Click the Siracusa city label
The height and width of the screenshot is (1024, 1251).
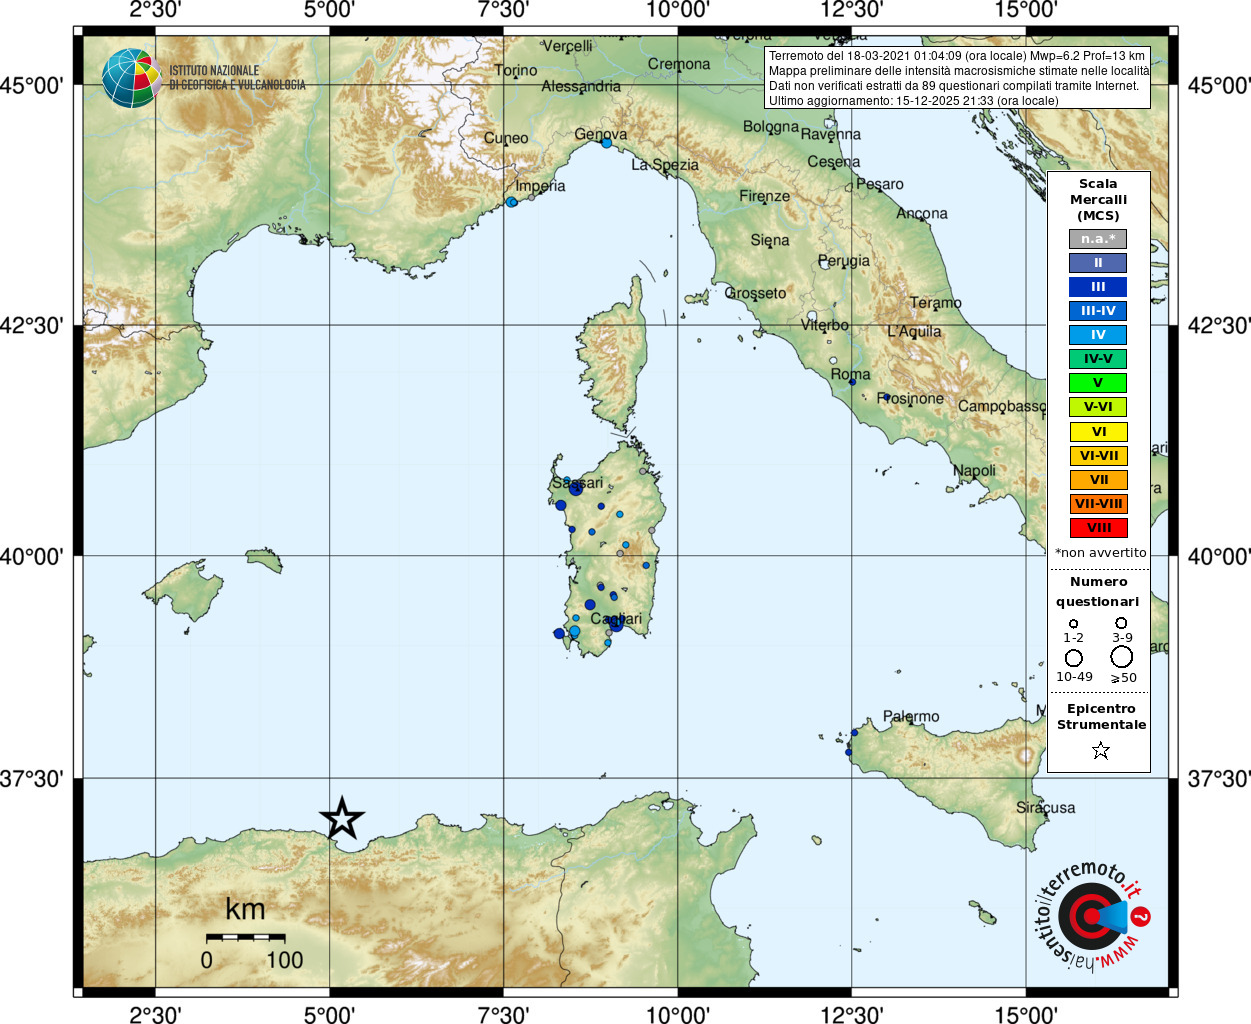coord(1046,807)
